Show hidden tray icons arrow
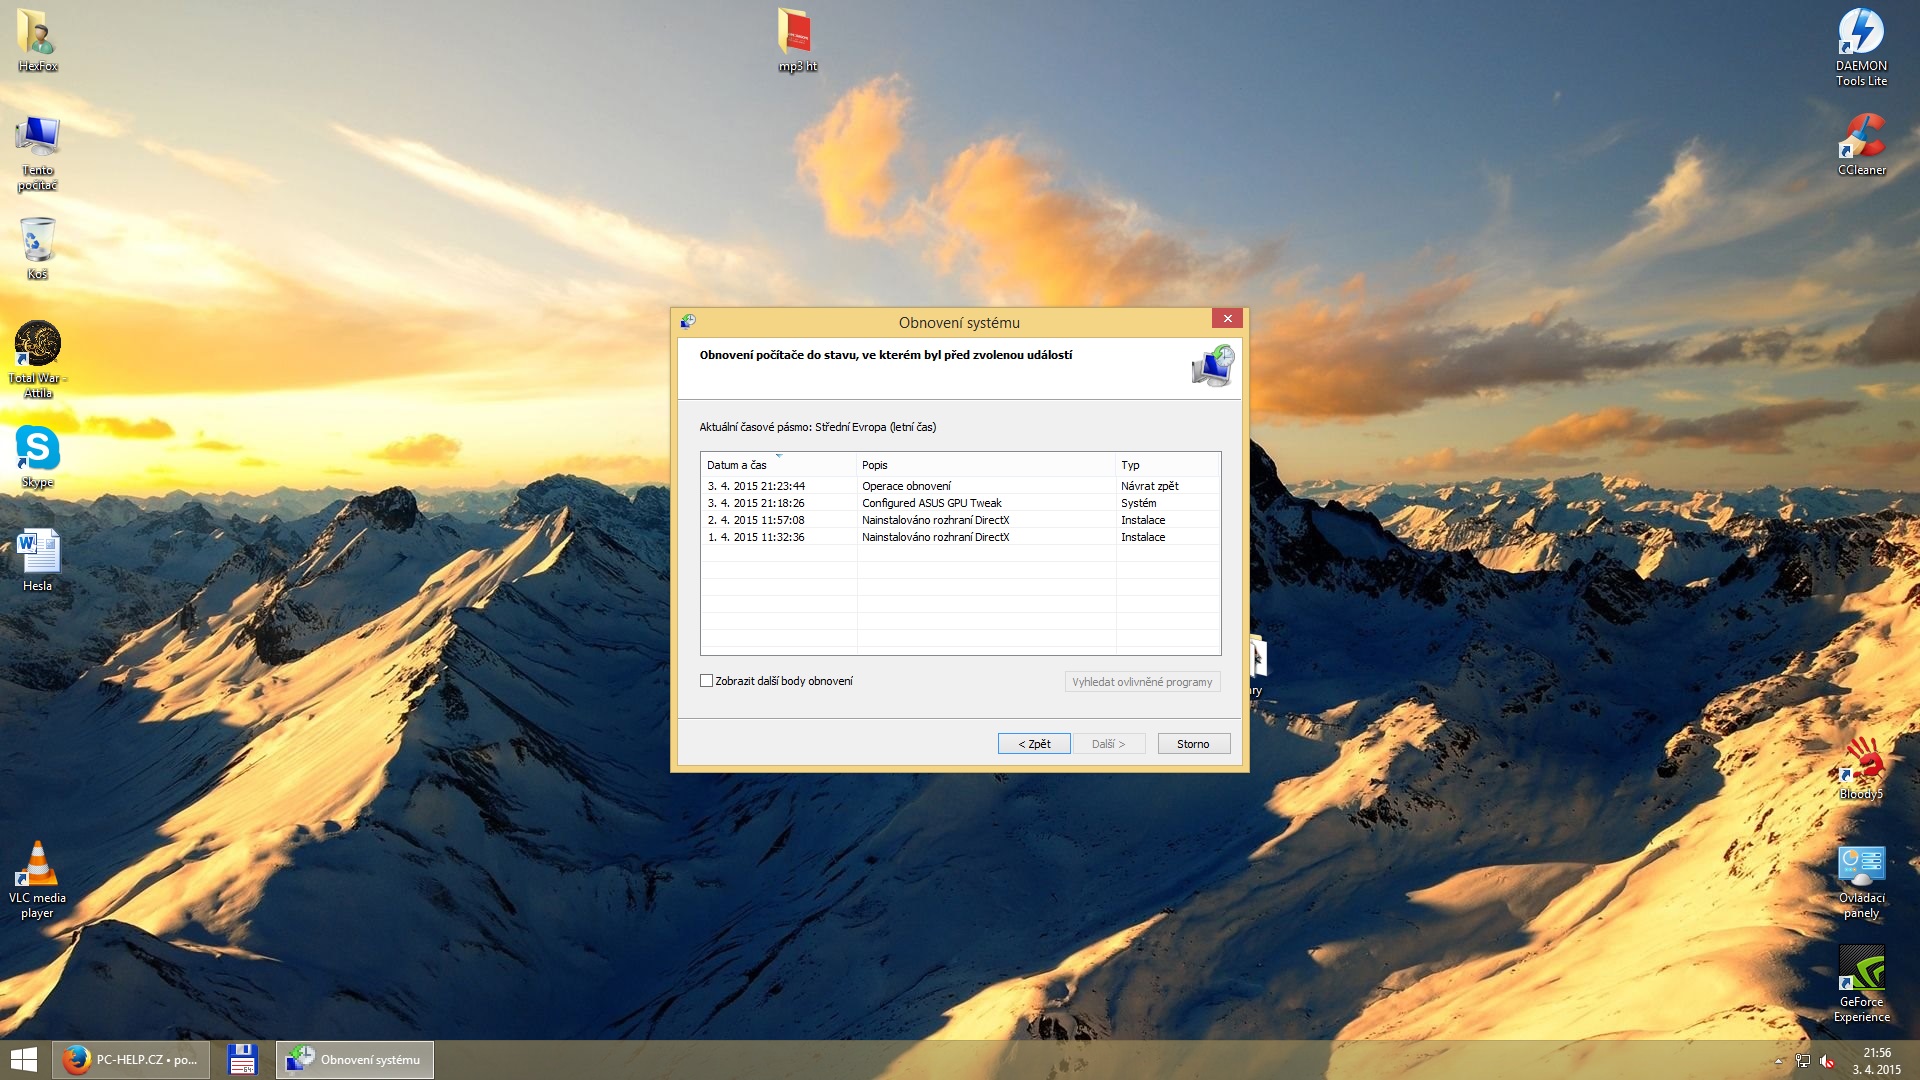 point(1778,1061)
